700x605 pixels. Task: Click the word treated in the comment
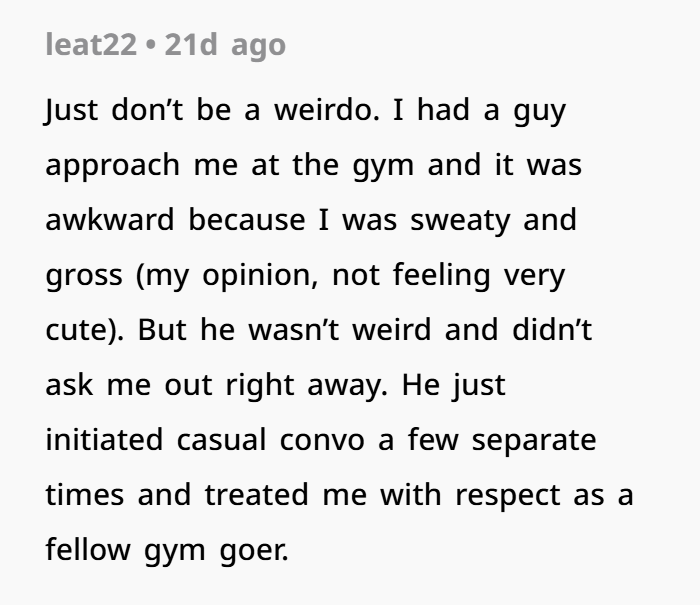click(x=257, y=495)
